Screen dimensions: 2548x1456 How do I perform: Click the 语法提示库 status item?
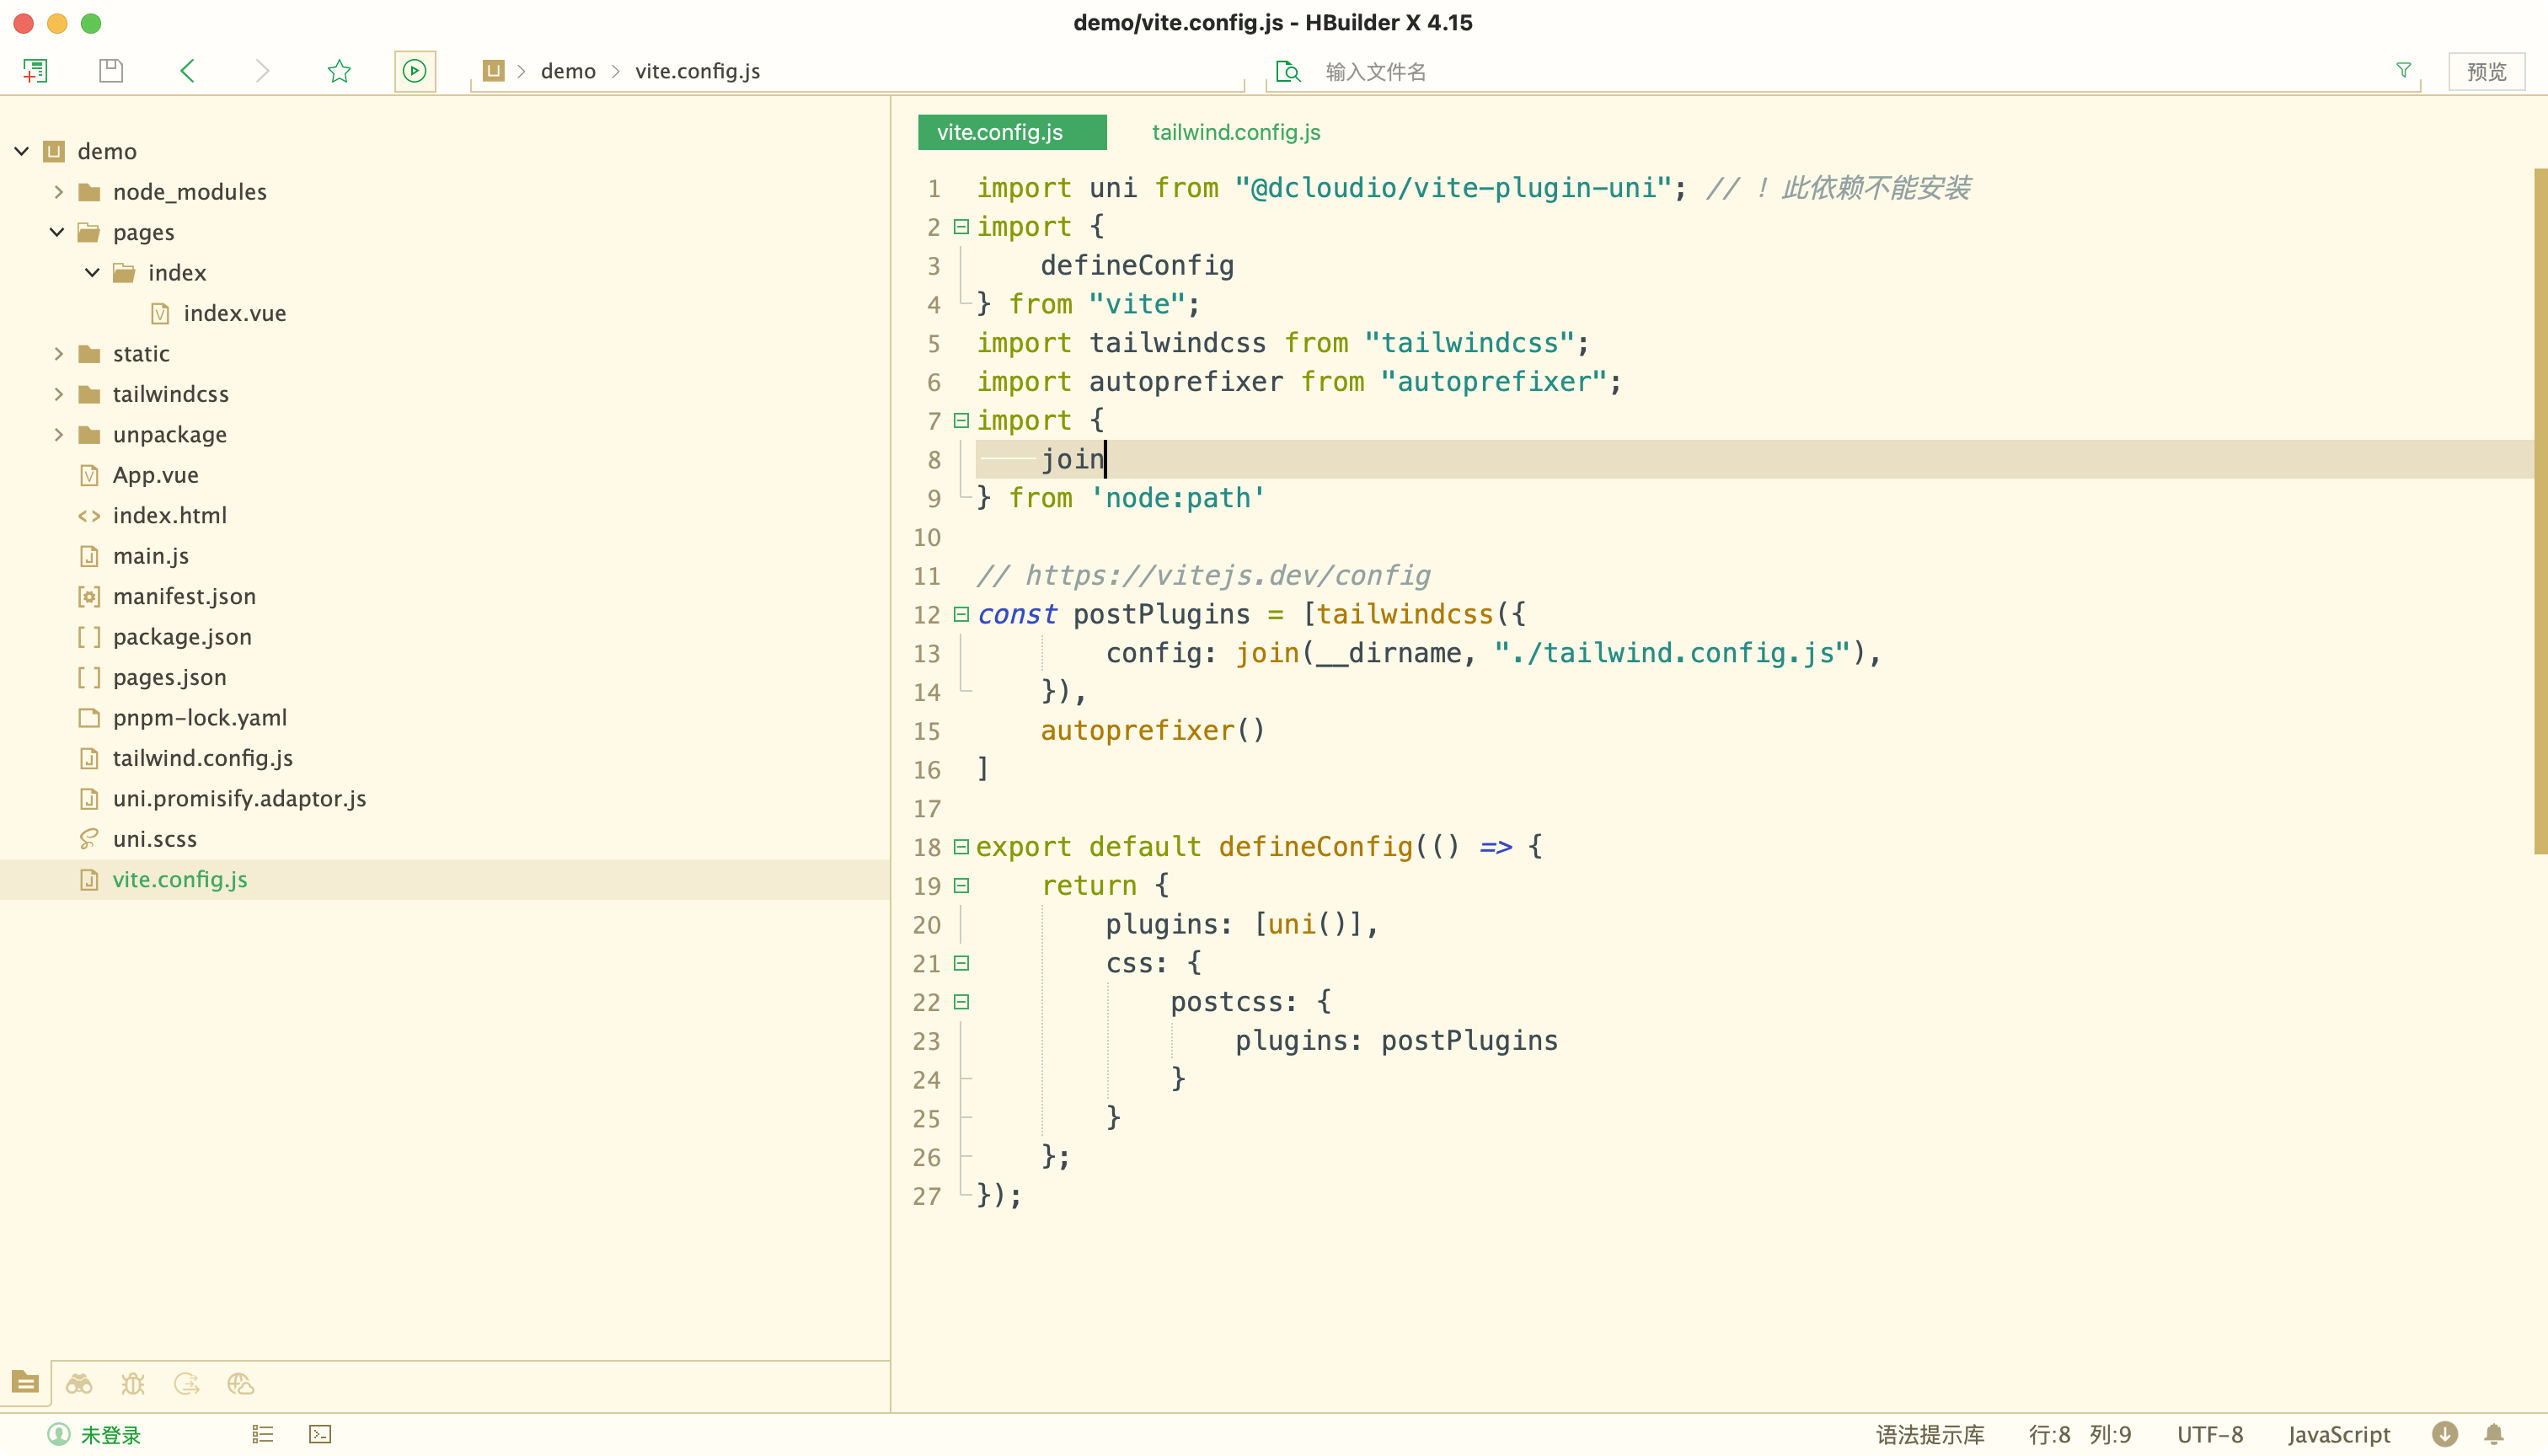pos(1930,1435)
